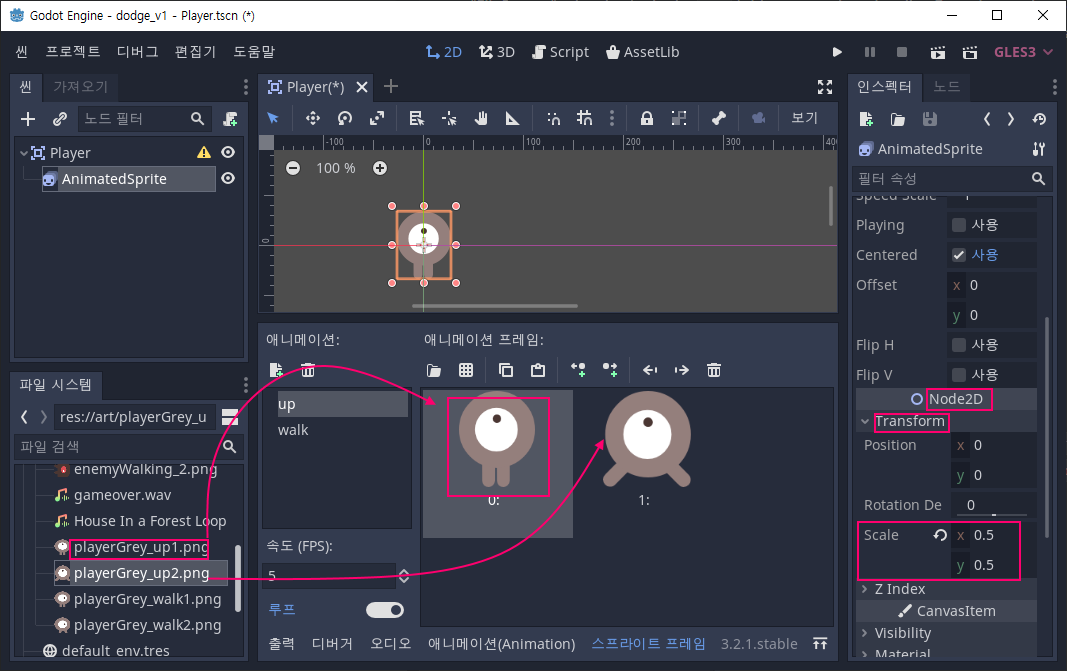
Task: Switch to the Script workspace
Action: point(561,52)
